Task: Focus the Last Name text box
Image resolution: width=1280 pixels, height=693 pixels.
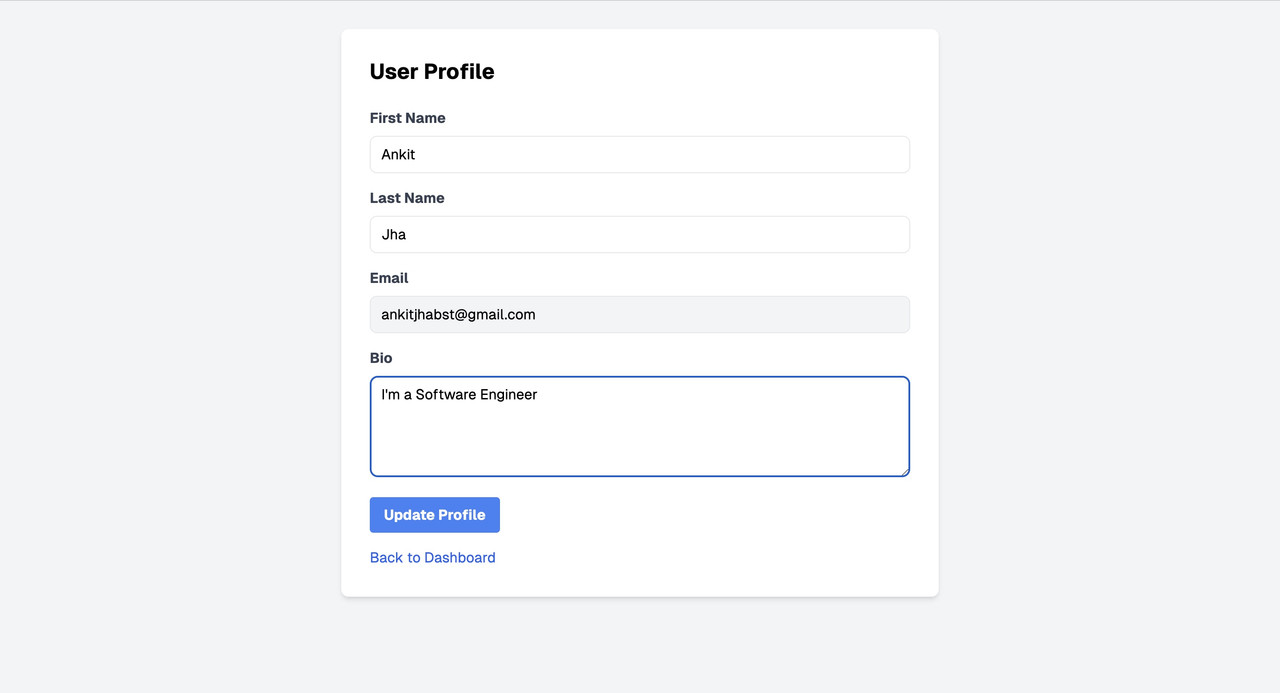Action: pyautogui.click(x=640, y=235)
